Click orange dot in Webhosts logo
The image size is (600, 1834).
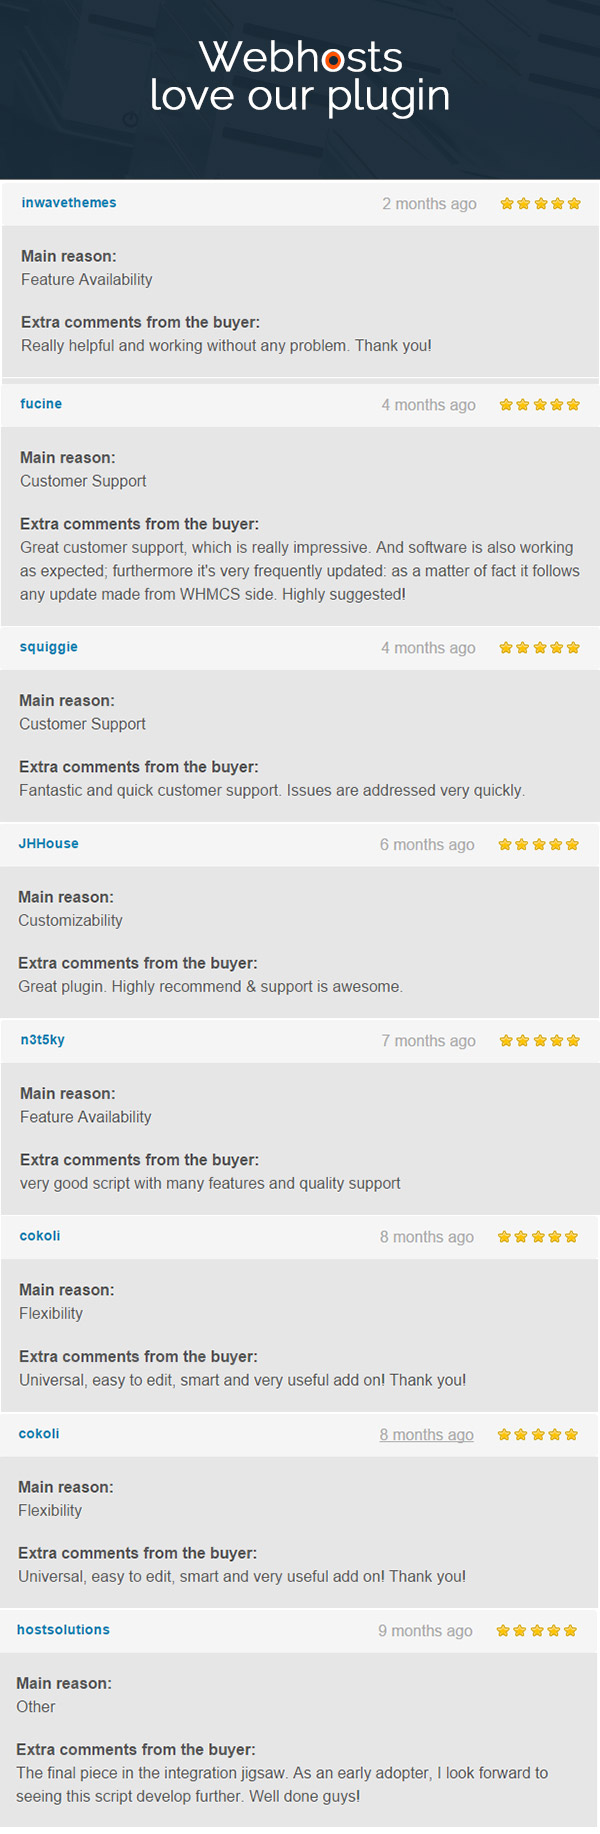coord(334,61)
